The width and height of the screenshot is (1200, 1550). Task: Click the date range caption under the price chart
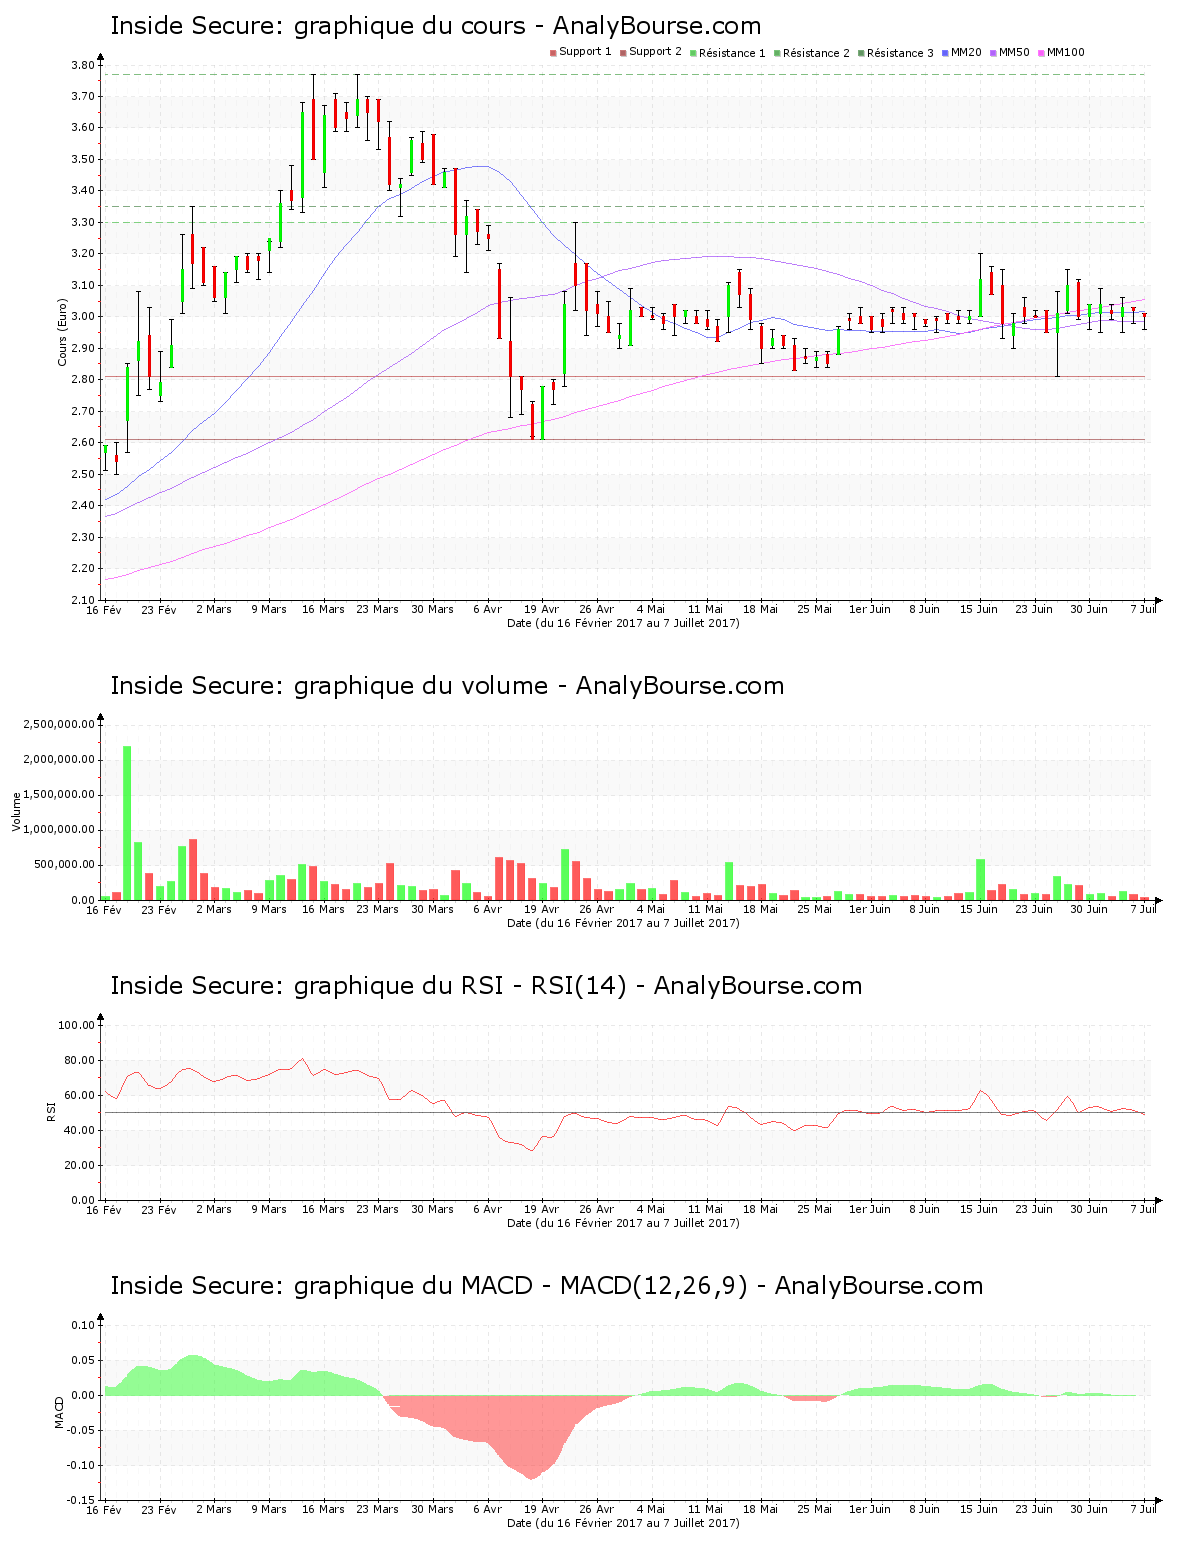click(623, 623)
